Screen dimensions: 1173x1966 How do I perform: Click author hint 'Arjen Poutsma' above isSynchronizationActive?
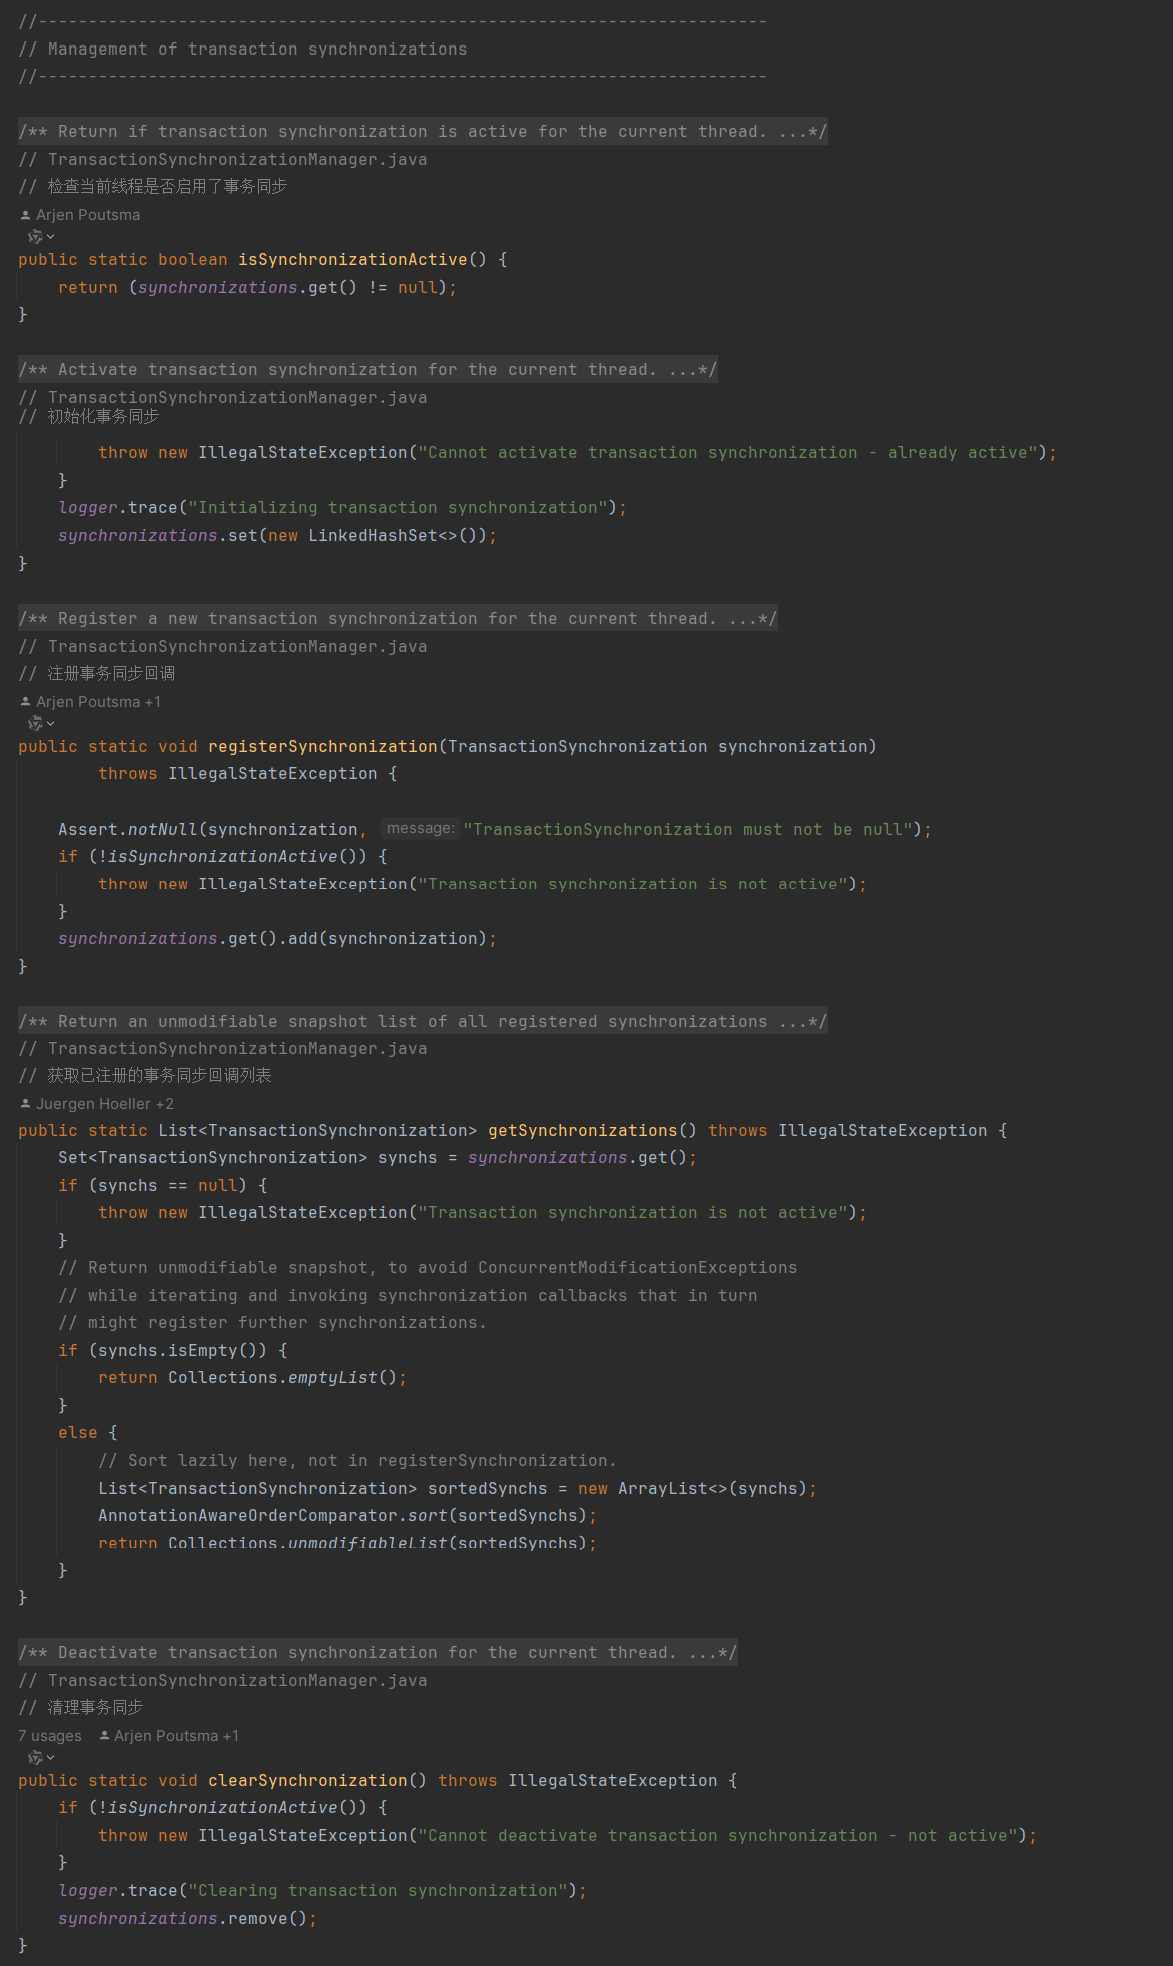click(80, 215)
